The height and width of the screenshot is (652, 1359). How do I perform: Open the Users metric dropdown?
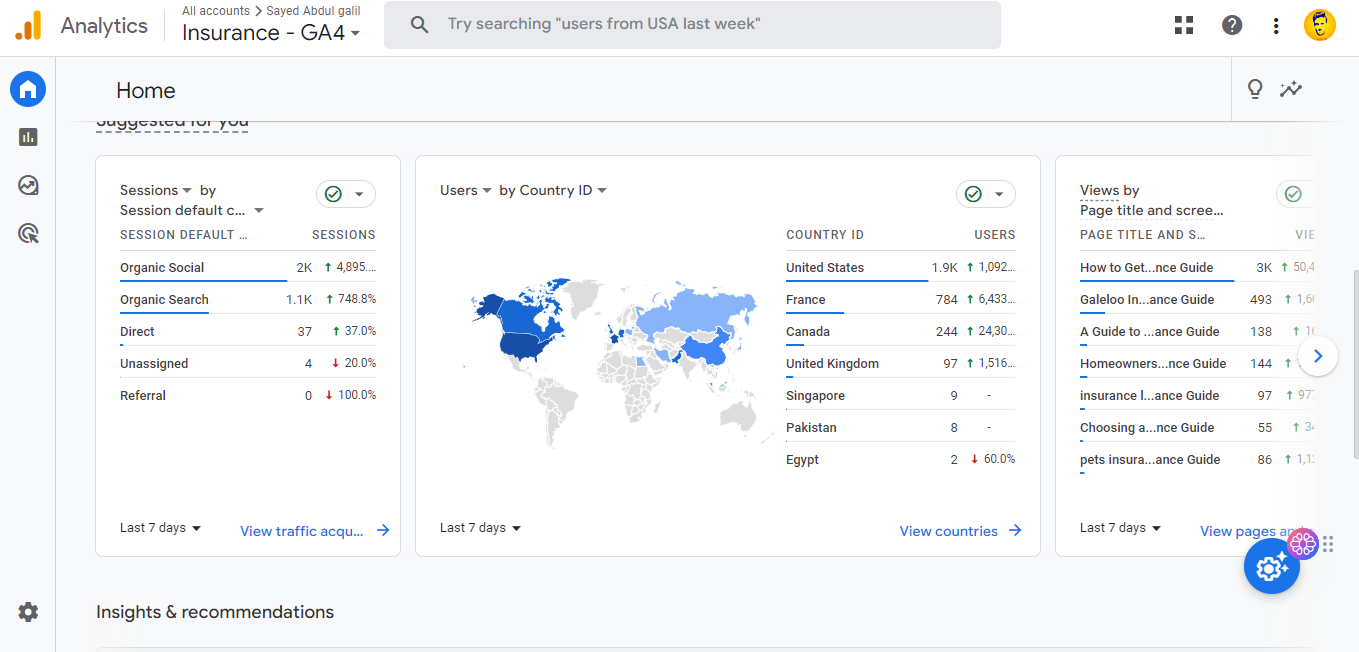tap(466, 190)
